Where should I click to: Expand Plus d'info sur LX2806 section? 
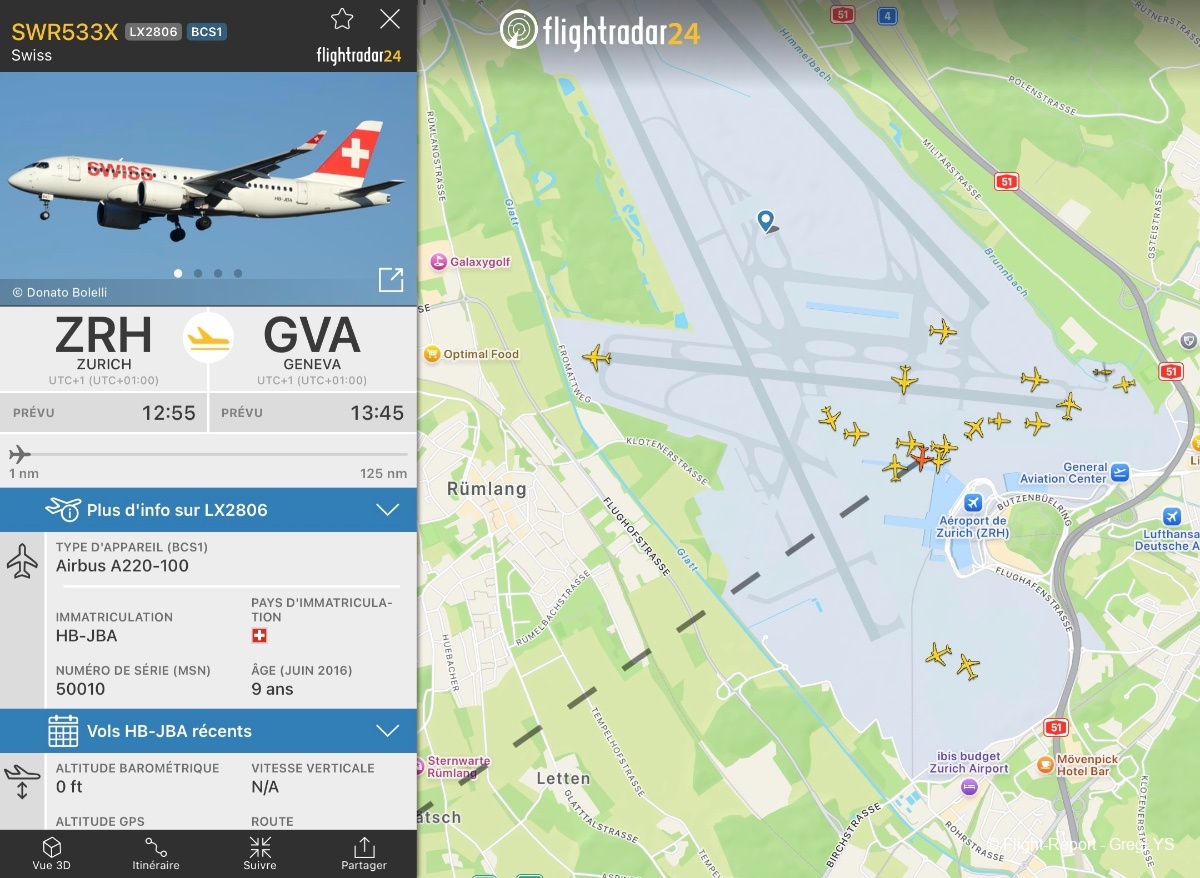coord(208,510)
